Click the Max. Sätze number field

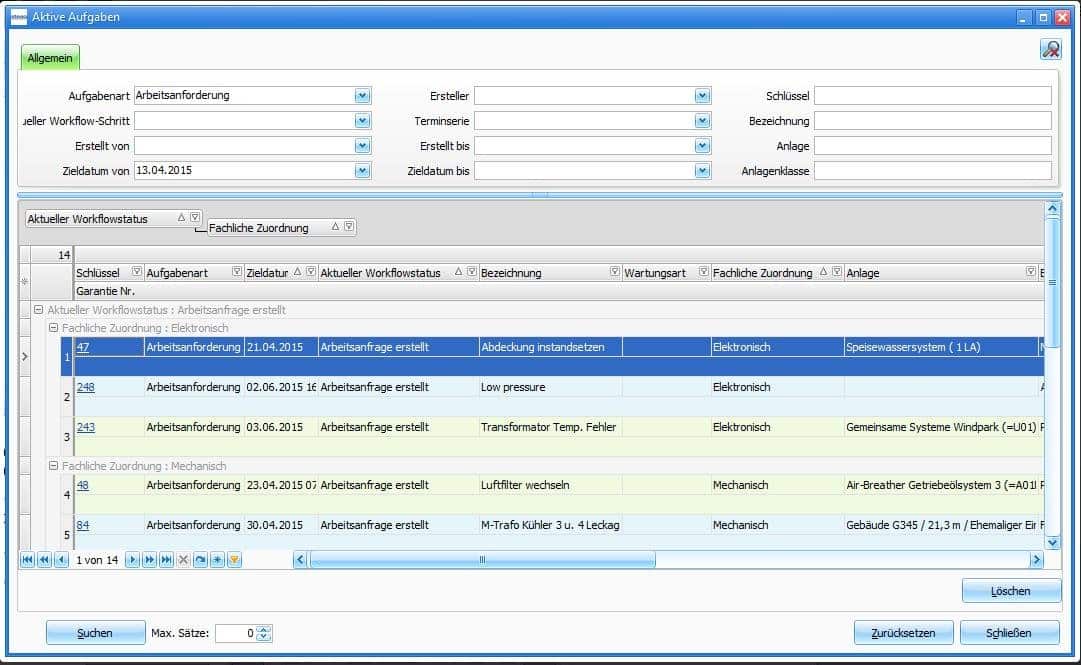pos(236,633)
